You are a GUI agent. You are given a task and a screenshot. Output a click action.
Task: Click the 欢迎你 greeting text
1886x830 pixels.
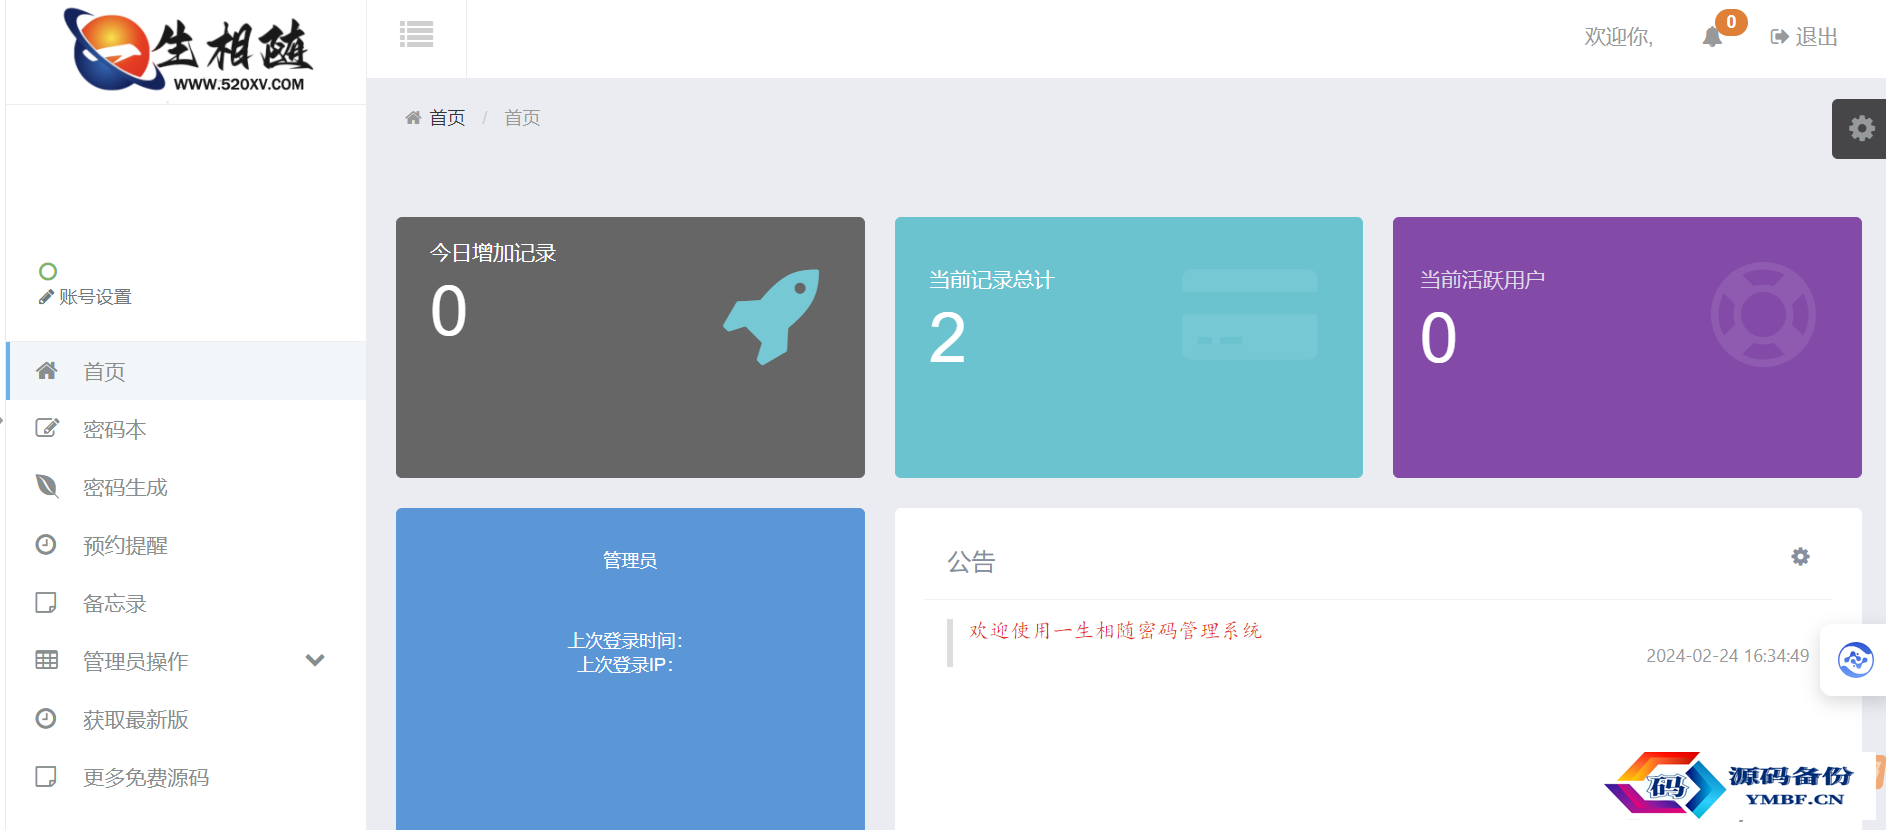pos(1618,37)
